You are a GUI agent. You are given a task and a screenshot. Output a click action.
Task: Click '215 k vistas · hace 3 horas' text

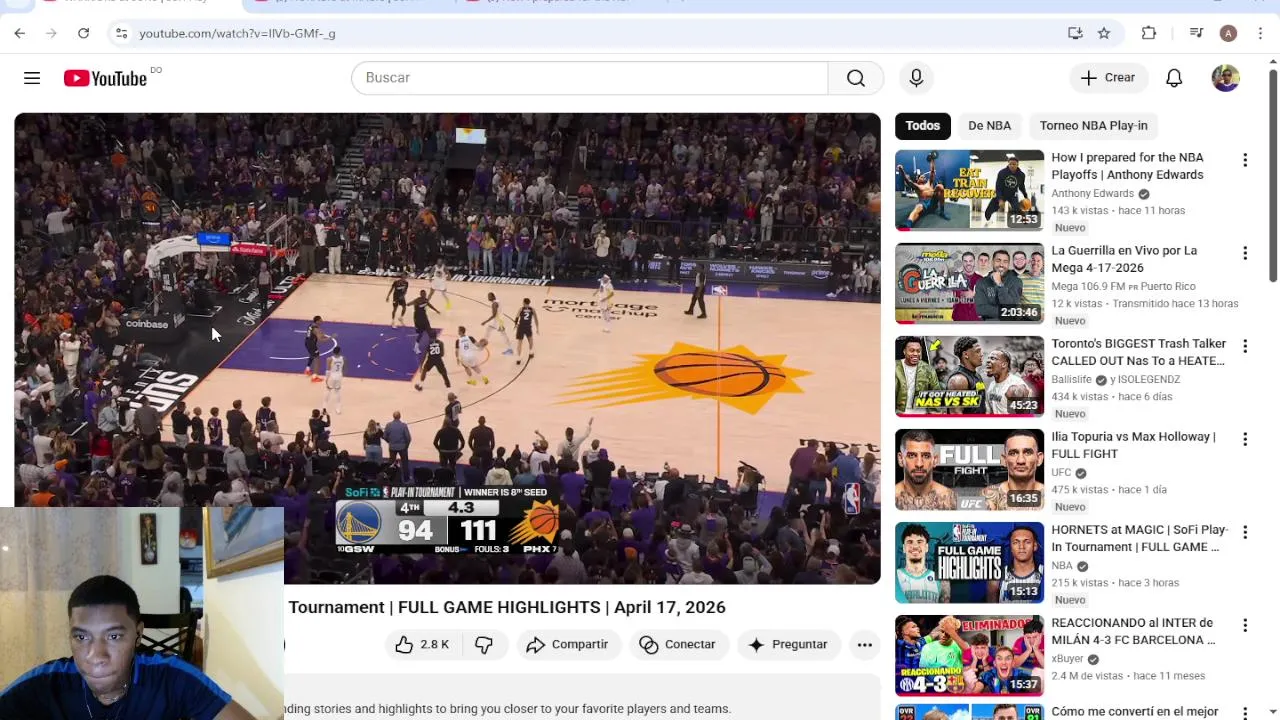(x=1115, y=583)
